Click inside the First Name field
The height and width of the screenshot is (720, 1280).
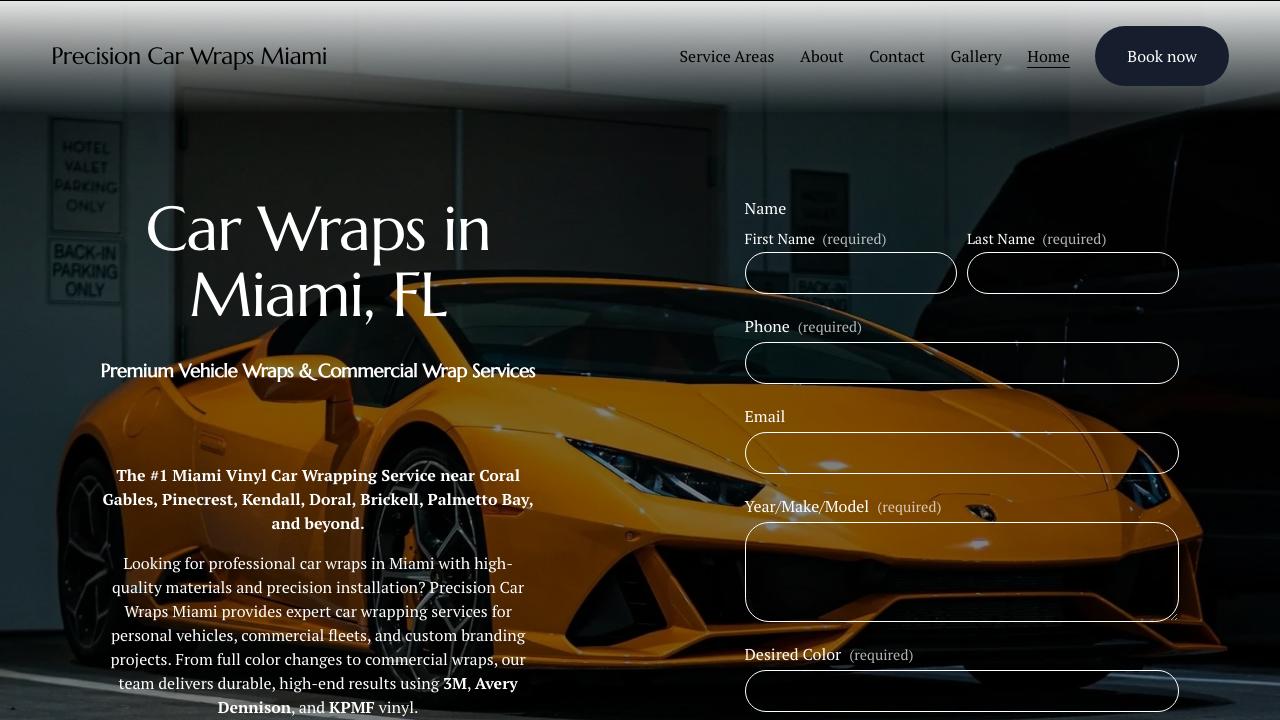click(850, 272)
